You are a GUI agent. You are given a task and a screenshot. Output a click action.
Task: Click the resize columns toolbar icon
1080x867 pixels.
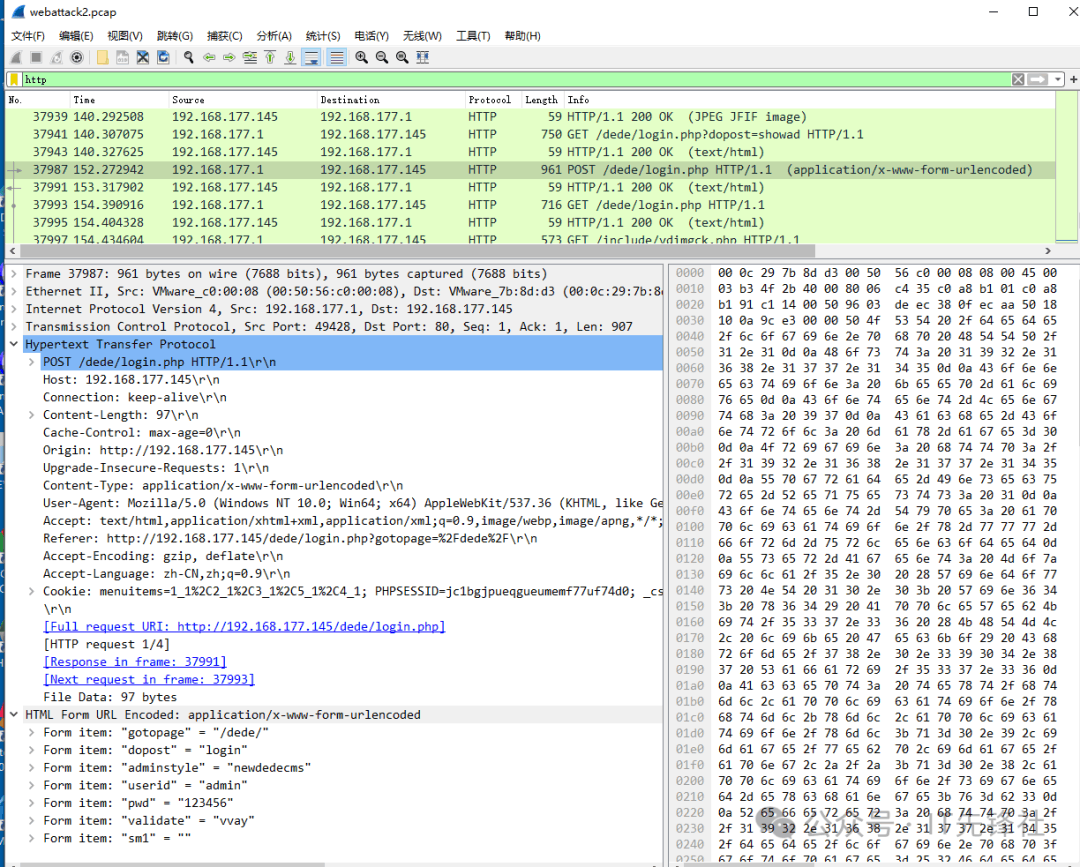click(423, 57)
